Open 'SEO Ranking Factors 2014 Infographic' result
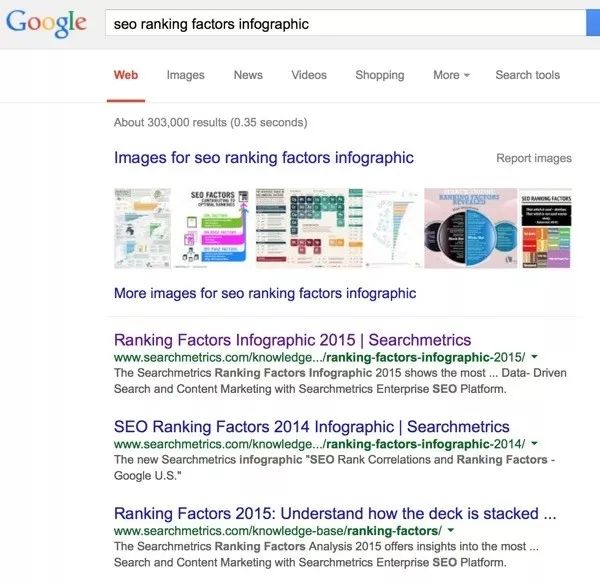 click(311, 427)
